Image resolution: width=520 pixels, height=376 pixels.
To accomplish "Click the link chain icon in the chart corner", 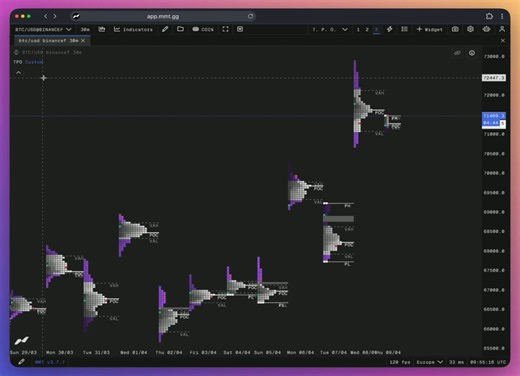I will pos(457,53).
